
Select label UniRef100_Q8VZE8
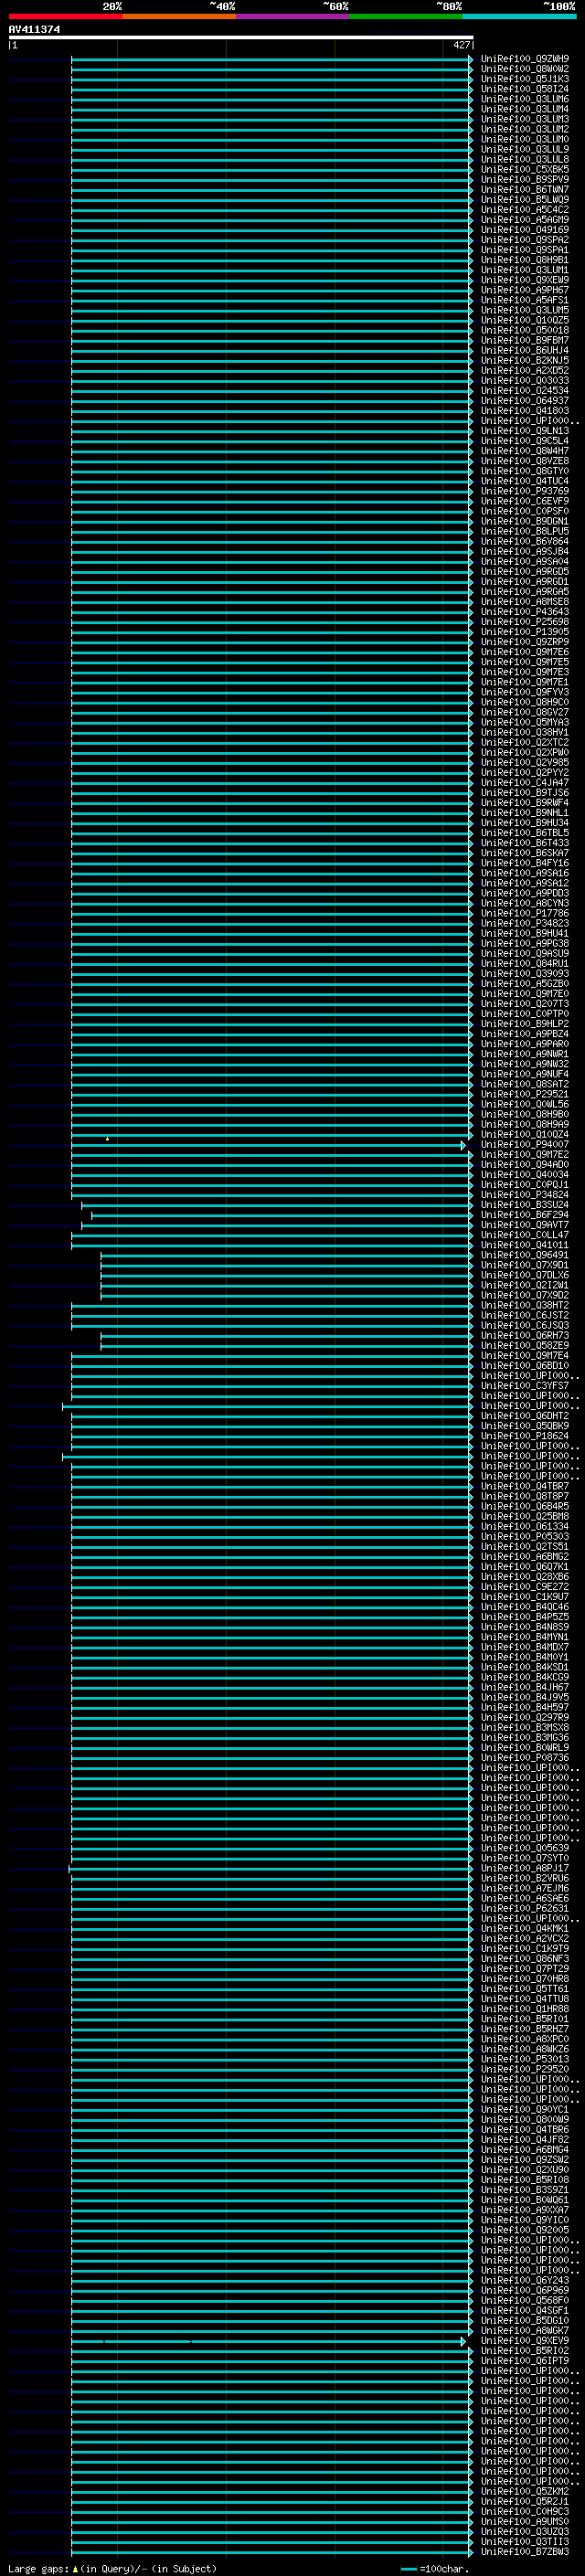coord(525,461)
